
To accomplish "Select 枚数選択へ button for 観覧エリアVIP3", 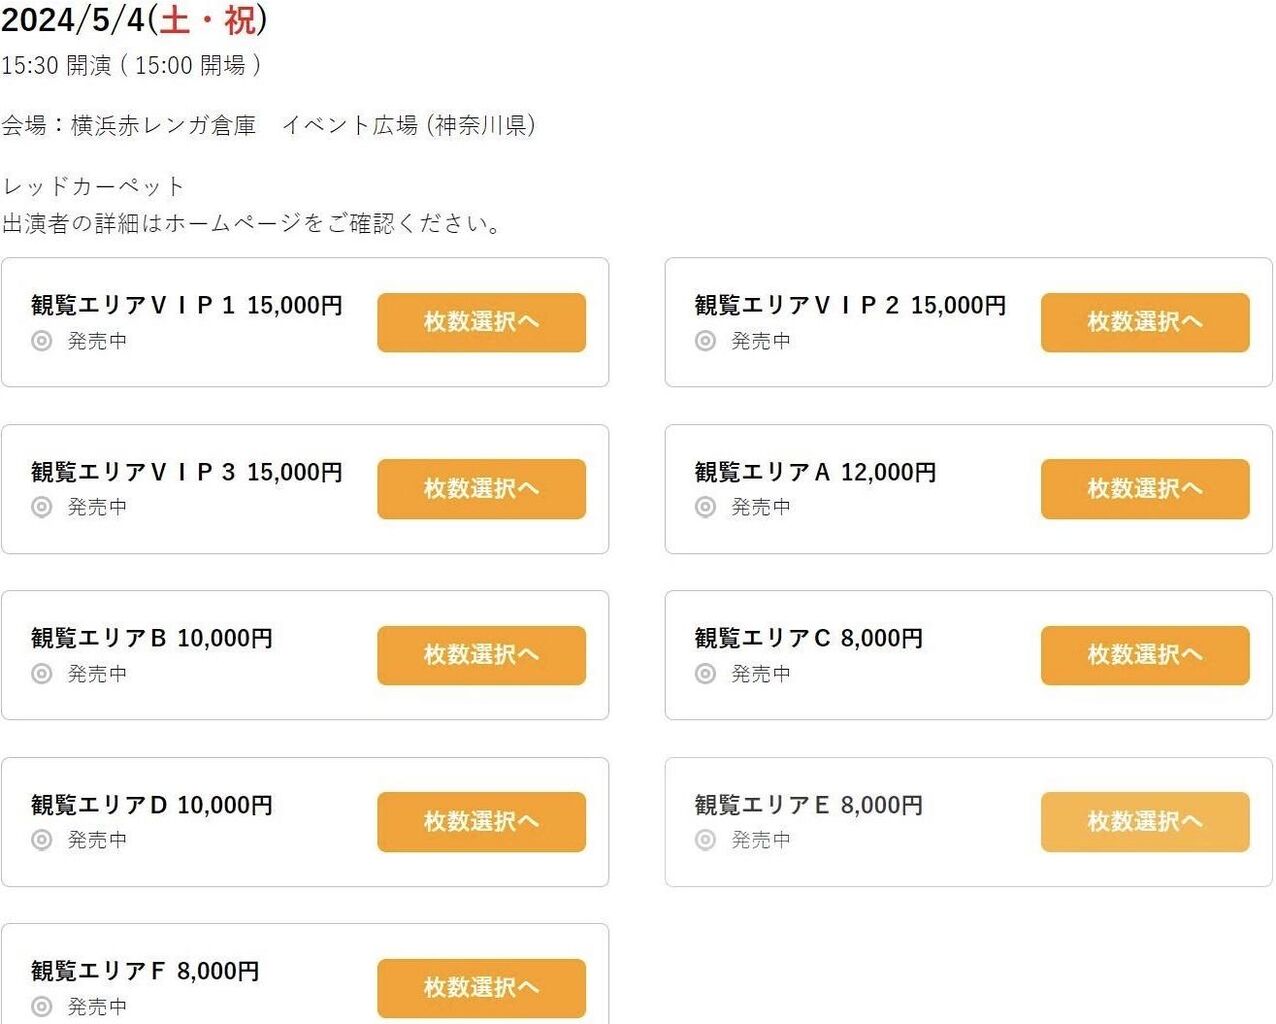I will click(x=481, y=489).
